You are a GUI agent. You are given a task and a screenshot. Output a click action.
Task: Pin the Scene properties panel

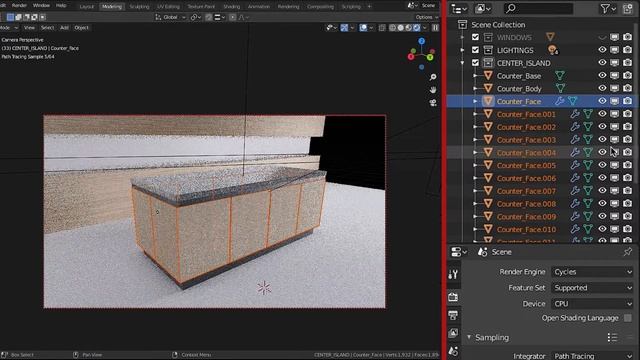pyautogui.click(x=628, y=252)
